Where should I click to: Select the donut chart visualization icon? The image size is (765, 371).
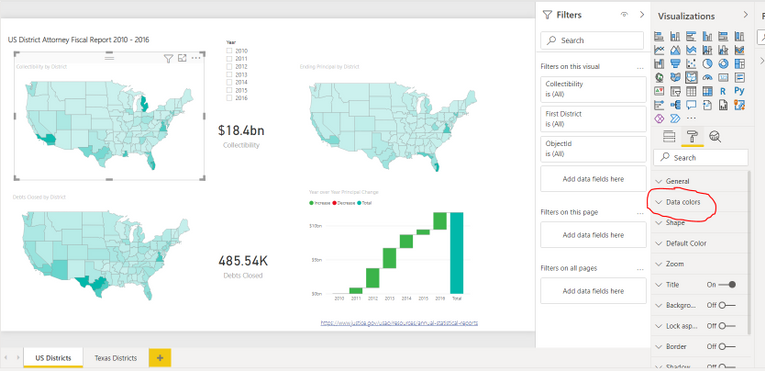coord(723,63)
